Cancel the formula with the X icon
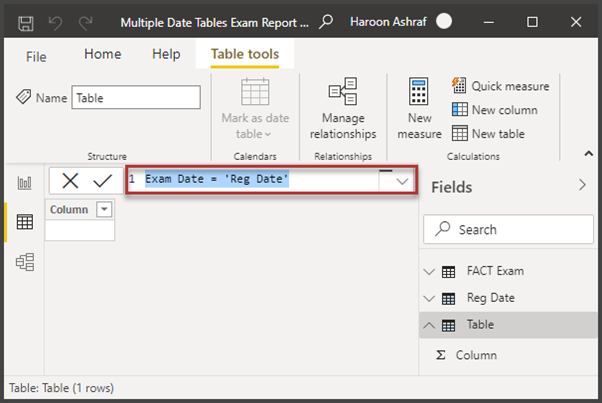 (70, 180)
